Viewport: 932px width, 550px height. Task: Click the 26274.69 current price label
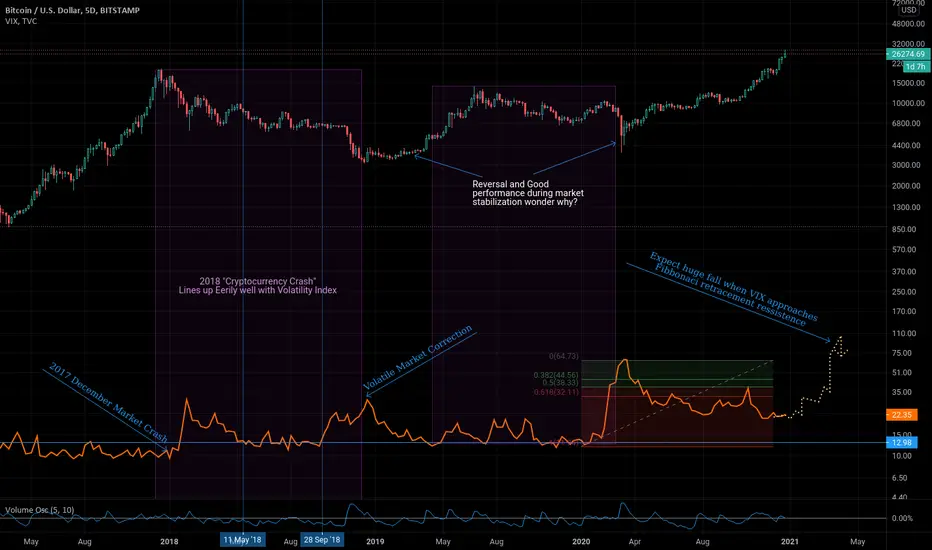tap(908, 54)
